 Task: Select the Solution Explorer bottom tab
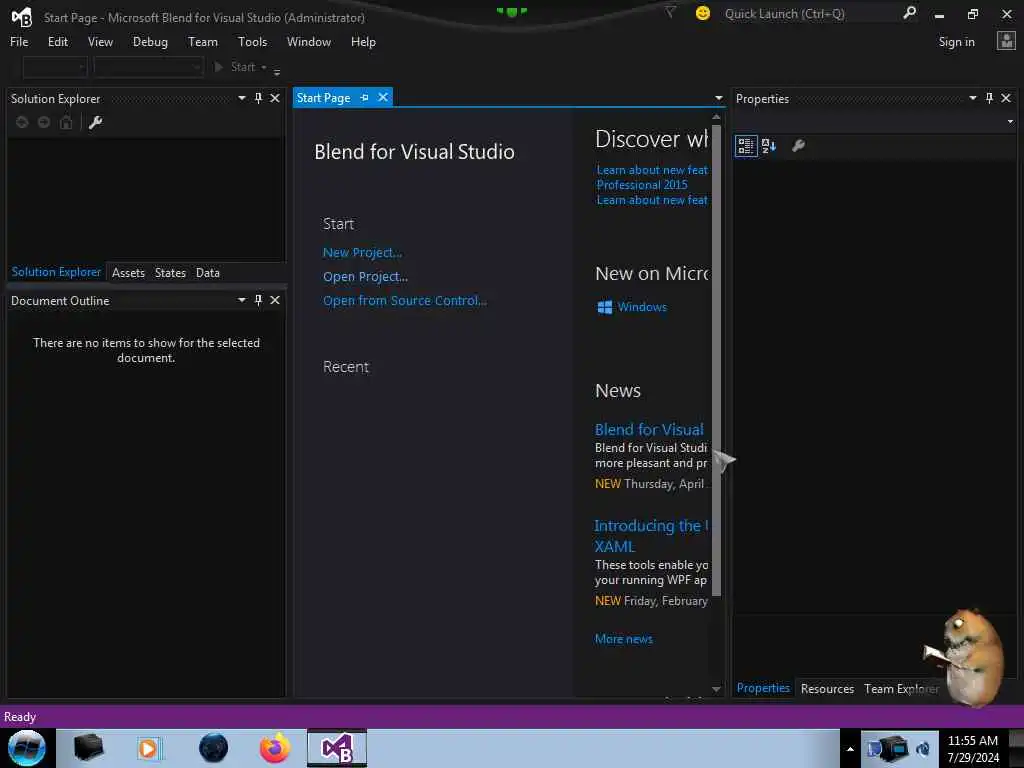[56, 272]
